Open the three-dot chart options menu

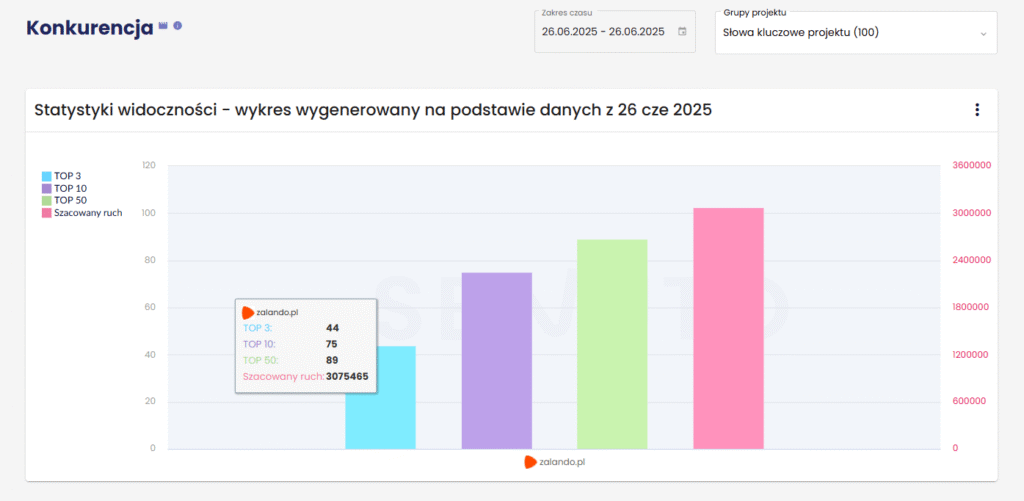(x=977, y=110)
